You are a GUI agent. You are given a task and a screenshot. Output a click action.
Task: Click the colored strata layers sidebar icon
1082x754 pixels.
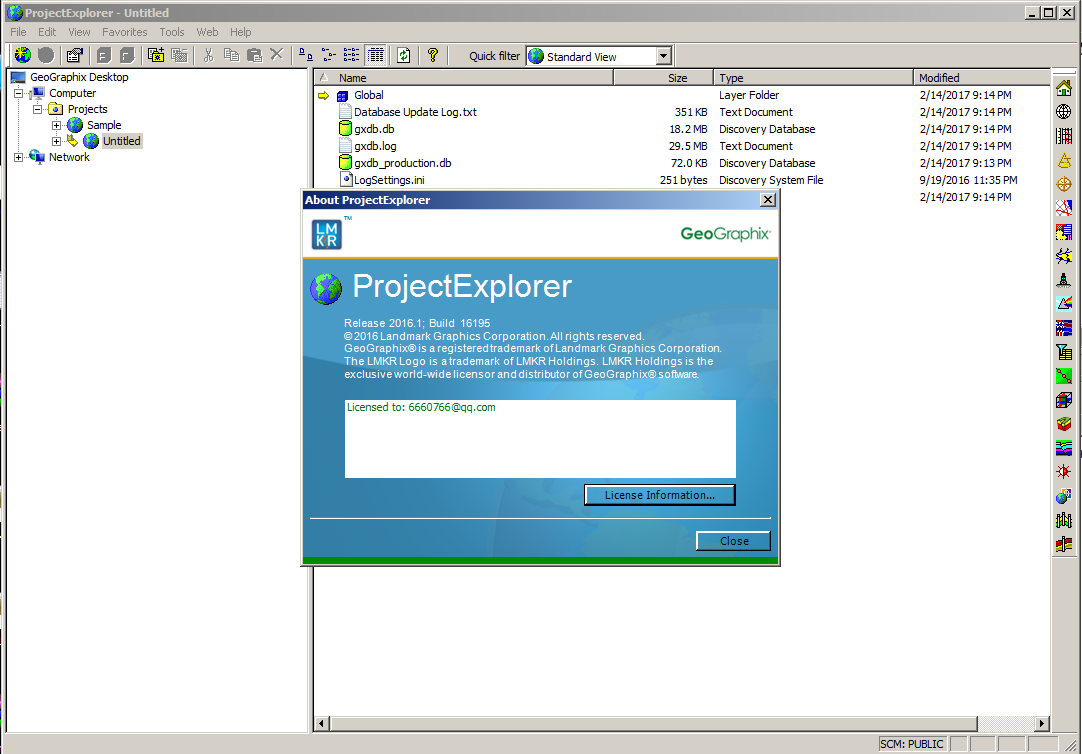pos(1064,448)
